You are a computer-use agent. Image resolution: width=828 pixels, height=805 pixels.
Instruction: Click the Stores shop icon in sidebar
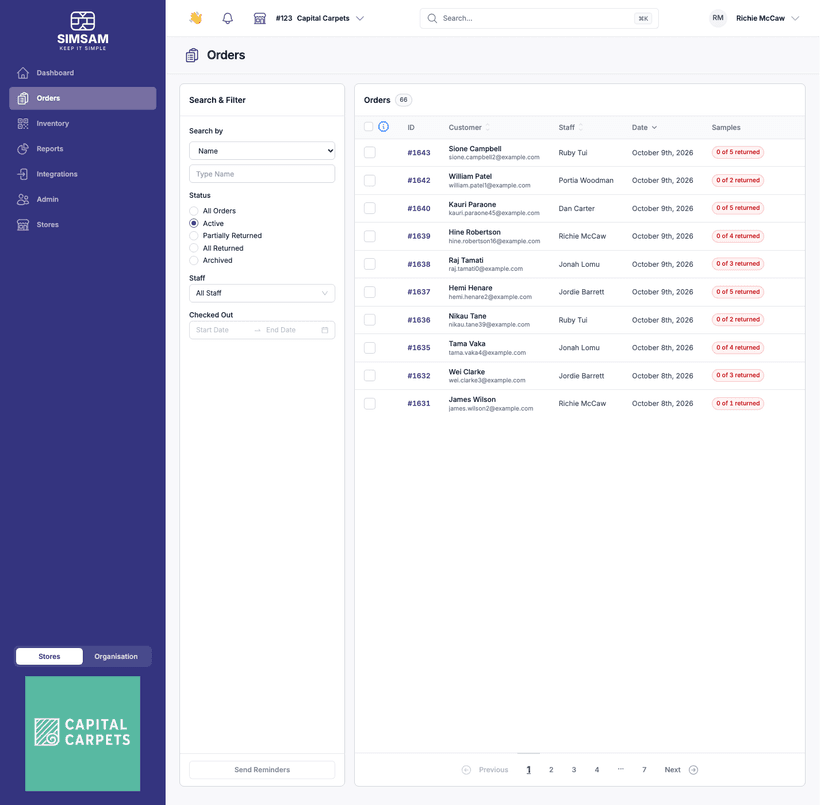[x=23, y=224]
